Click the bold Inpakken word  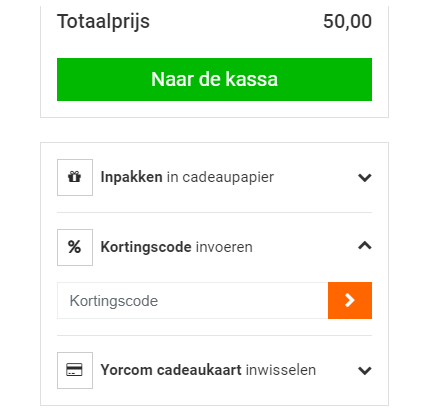(132, 177)
